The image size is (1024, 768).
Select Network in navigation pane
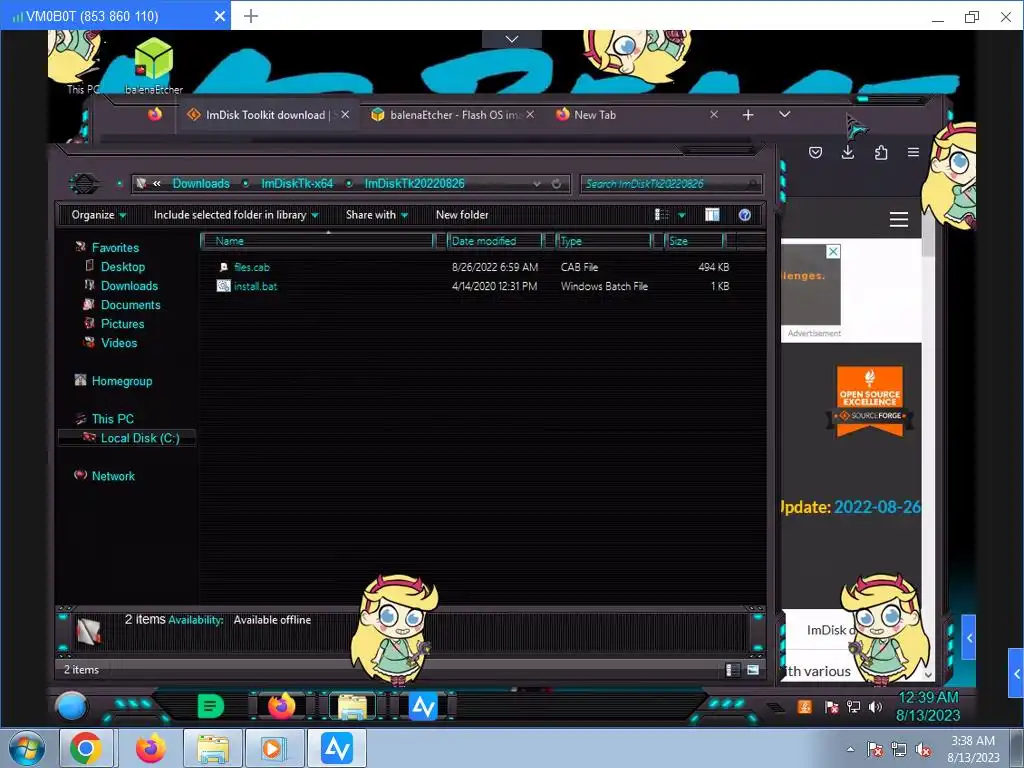pyautogui.click(x=113, y=476)
